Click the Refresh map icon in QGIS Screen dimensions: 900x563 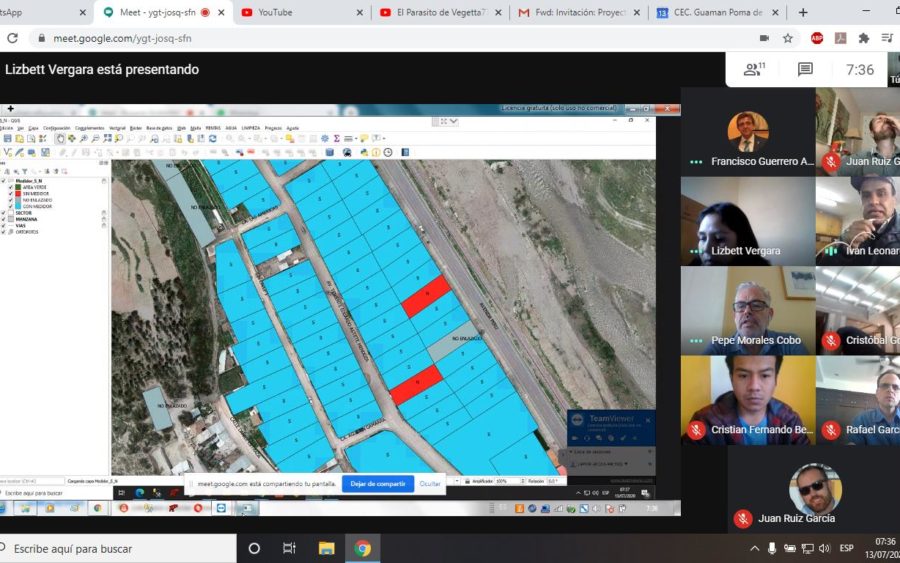212,138
